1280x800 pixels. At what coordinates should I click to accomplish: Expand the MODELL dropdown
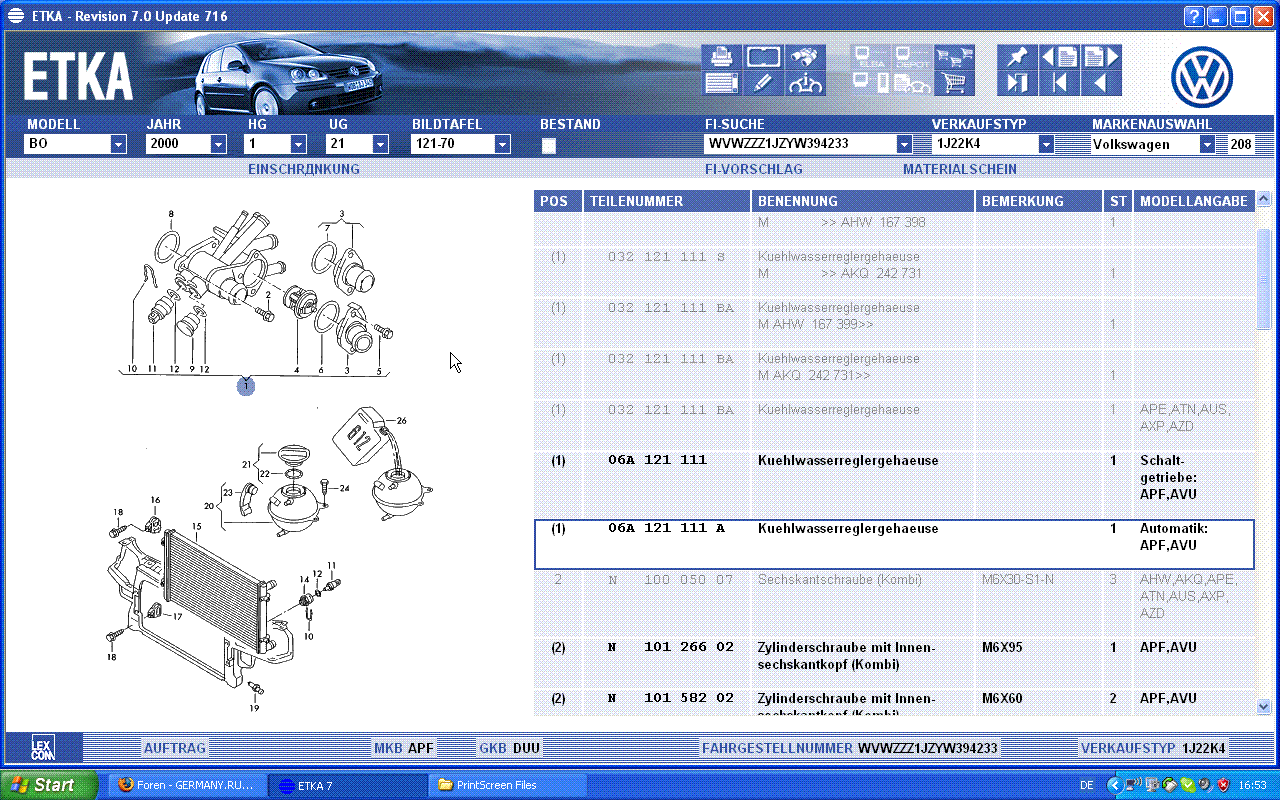coord(118,144)
